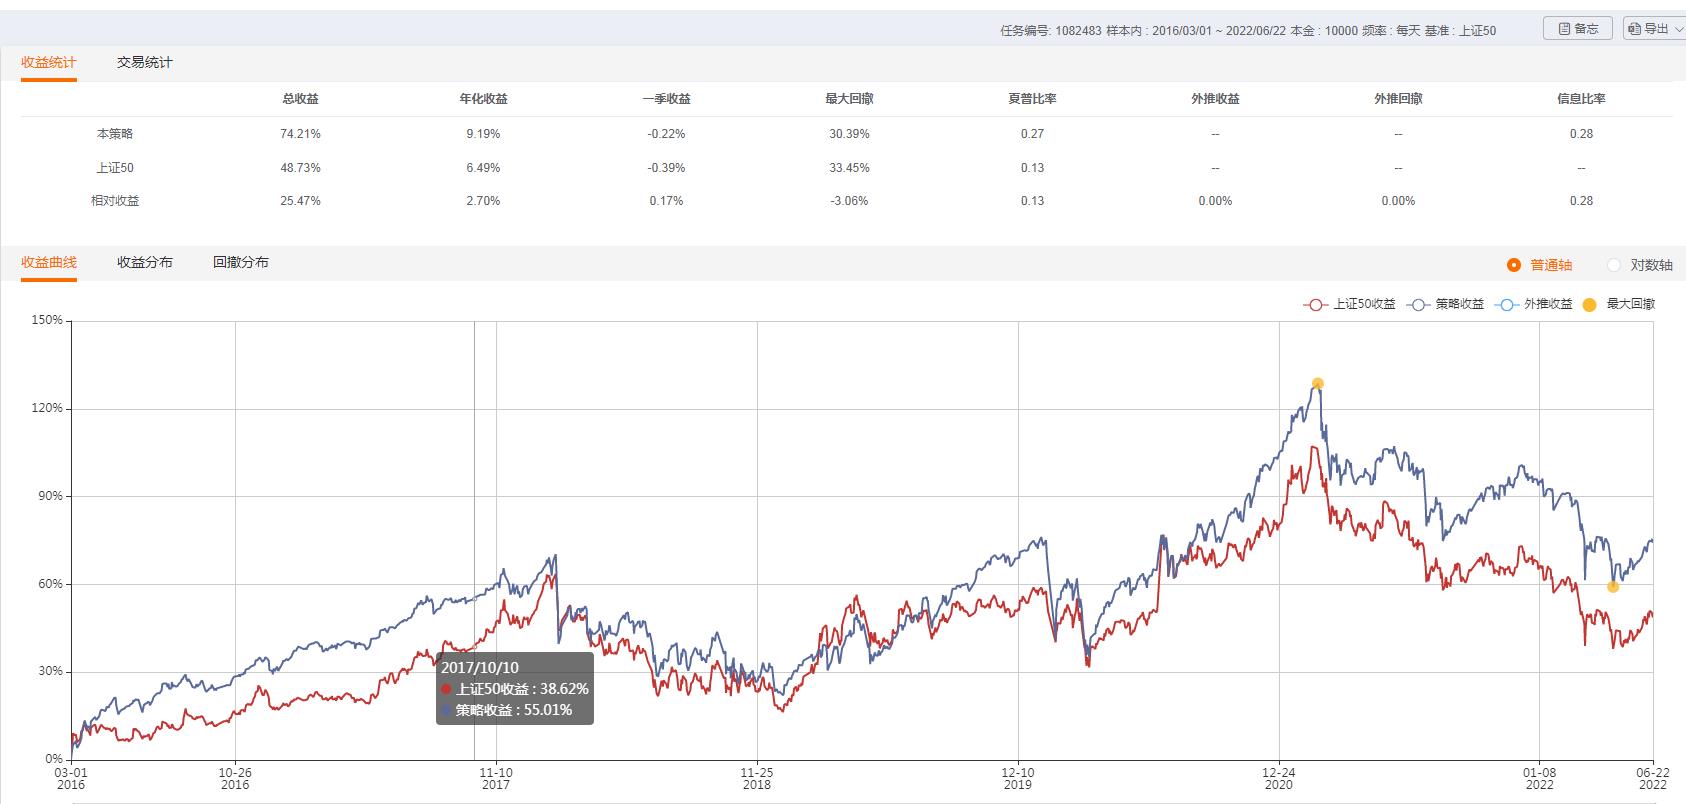Viewport: 1686px width, 804px height.
Task: Select the 收益曲线 chart tab
Action: (x=49, y=262)
